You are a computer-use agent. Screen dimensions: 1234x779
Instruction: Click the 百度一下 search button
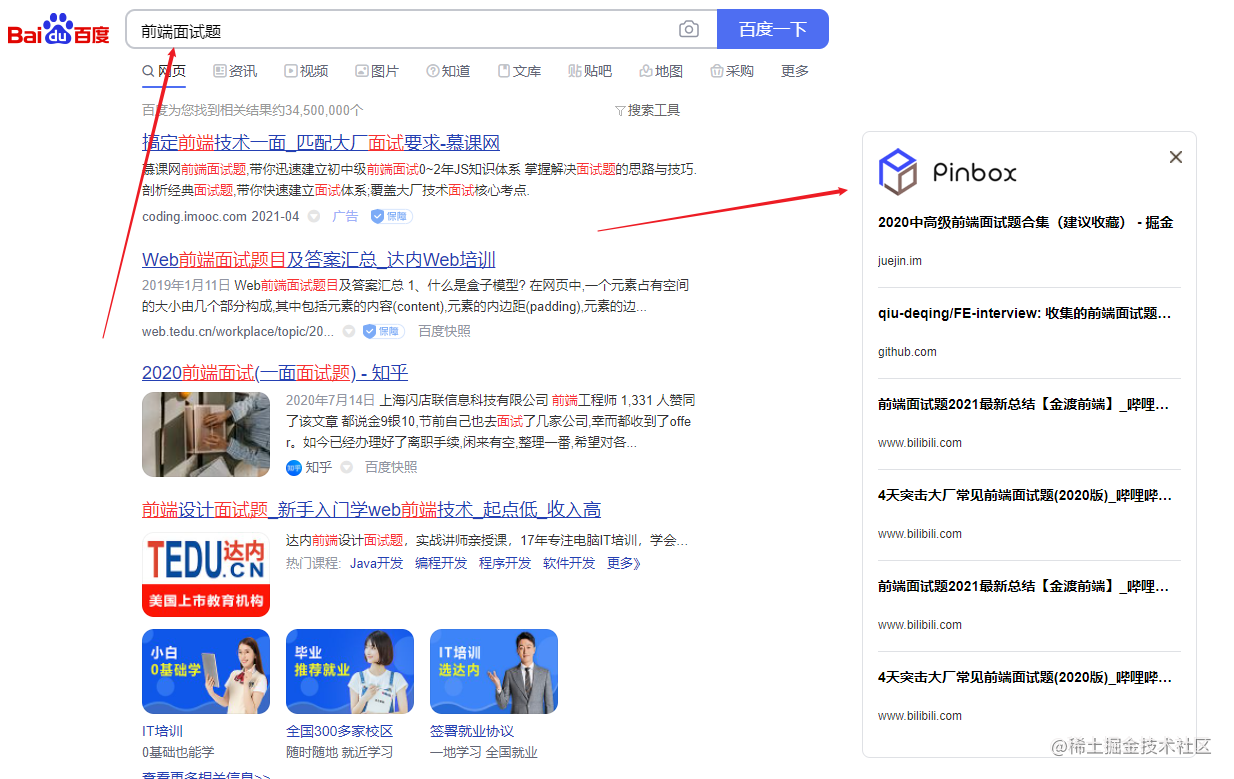click(x=773, y=29)
